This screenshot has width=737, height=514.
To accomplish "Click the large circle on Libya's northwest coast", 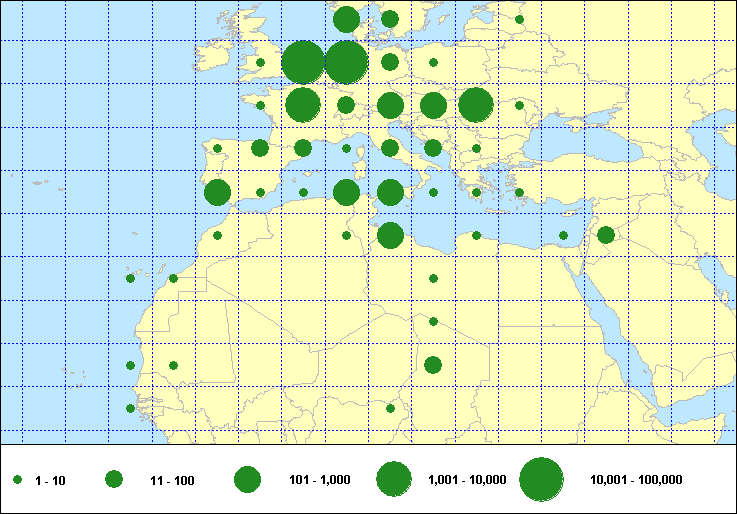I will coord(390,235).
